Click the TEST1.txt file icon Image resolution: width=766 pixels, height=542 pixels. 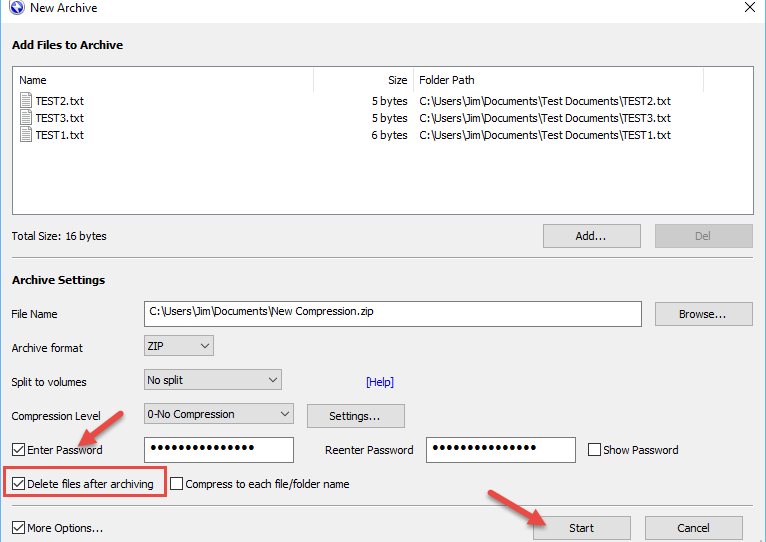click(26, 134)
